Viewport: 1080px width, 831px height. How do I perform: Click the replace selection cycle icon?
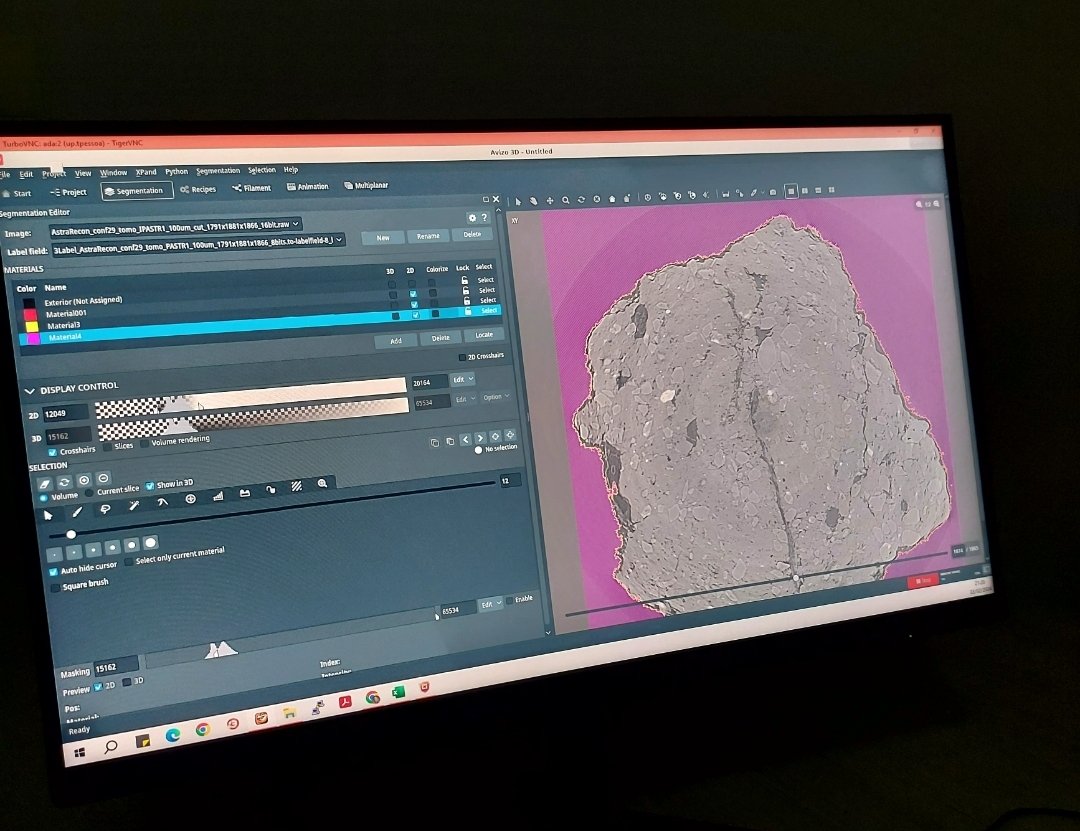tap(64, 482)
